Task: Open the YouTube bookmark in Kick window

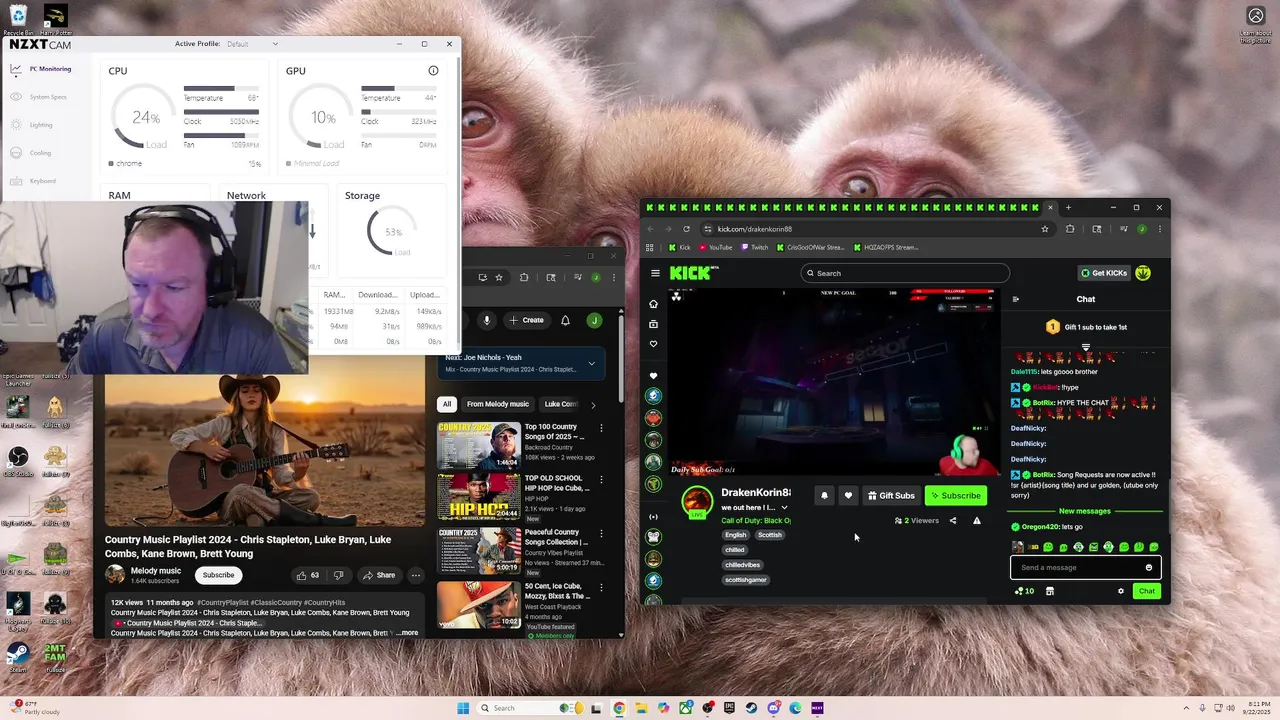Action: [x=716, y=247]
